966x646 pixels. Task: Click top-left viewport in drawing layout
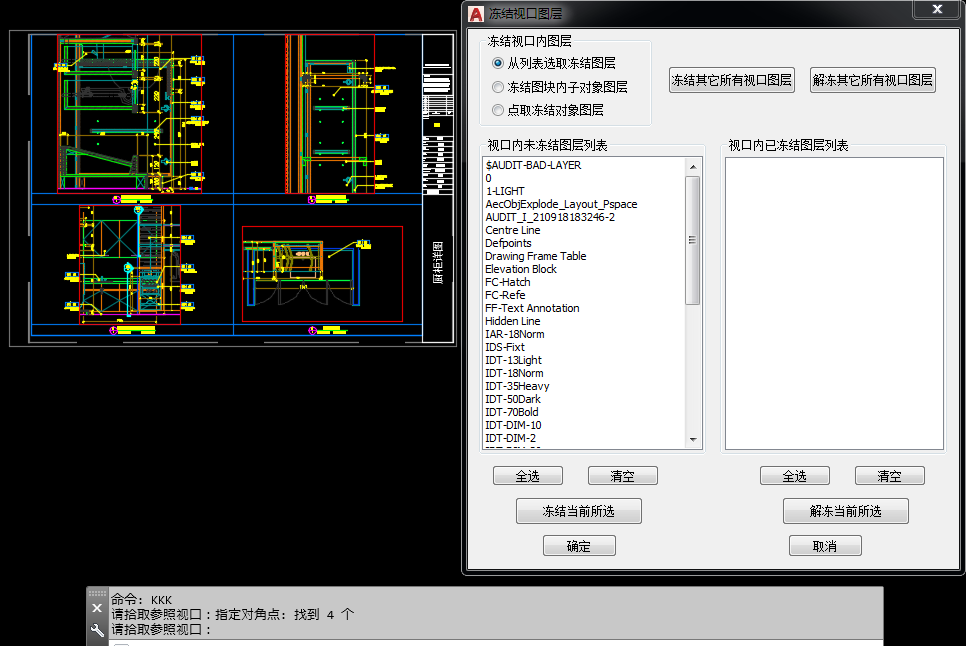tap(129, 114)
